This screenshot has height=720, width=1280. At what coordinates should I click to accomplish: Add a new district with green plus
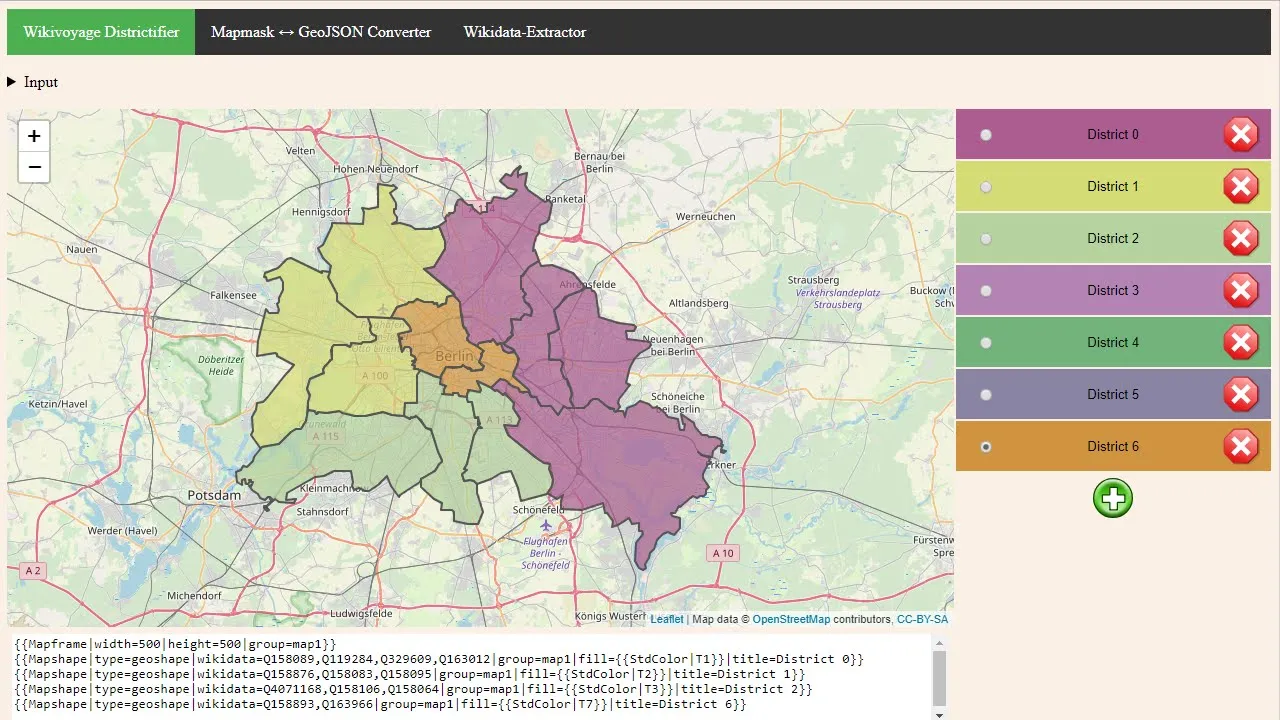[x=1113, y=498]
